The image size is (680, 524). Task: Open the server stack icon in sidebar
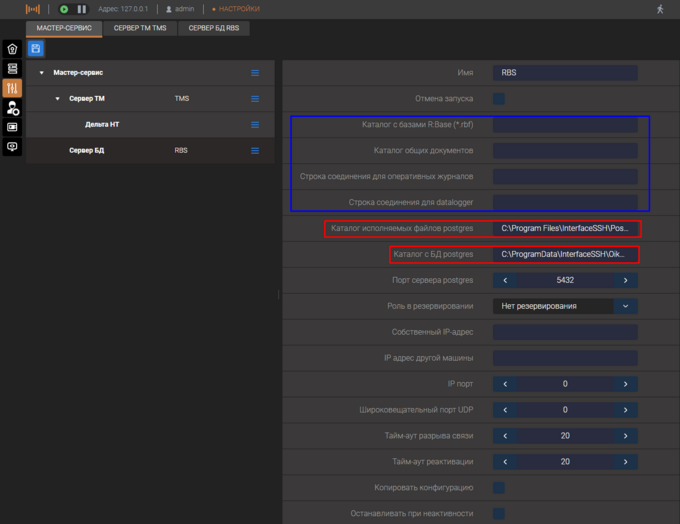[x=12, y=68]
